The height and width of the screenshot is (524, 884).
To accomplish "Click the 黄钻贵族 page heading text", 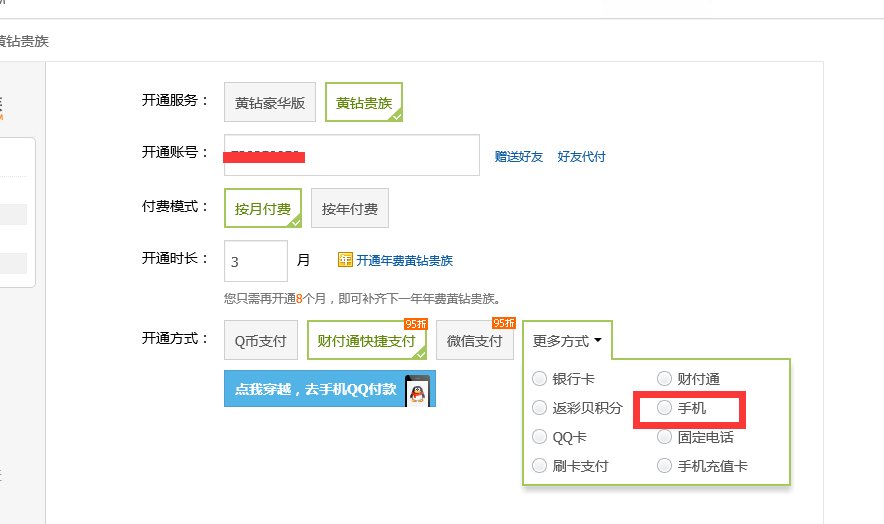I will 24,41.
